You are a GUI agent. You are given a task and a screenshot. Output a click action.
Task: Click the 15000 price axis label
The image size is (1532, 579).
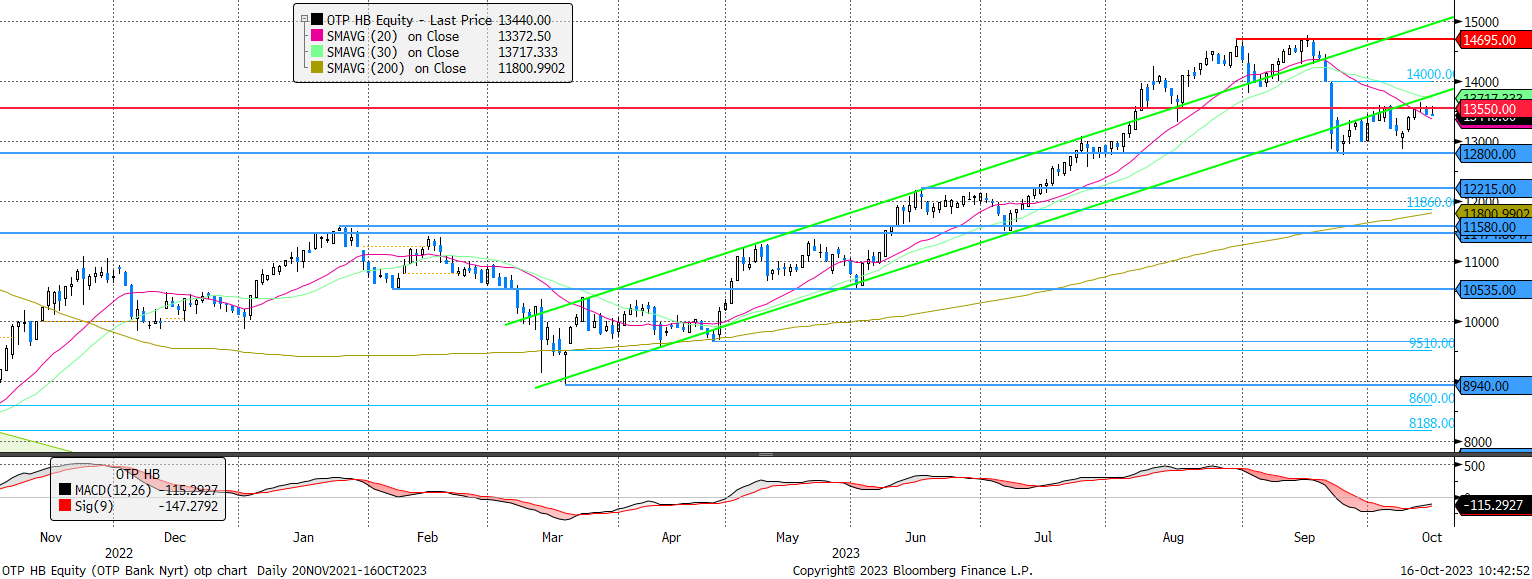click(x=1481, y=22)
